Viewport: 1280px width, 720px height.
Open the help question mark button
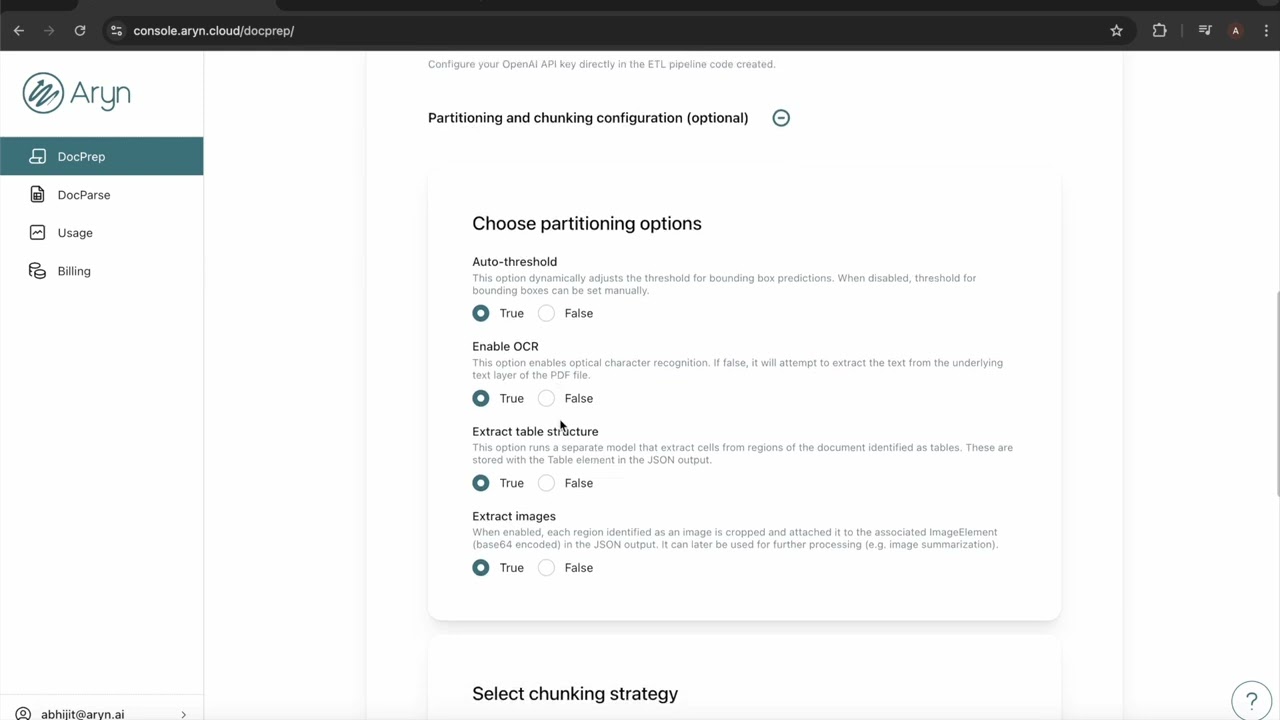click(1251, 700)
